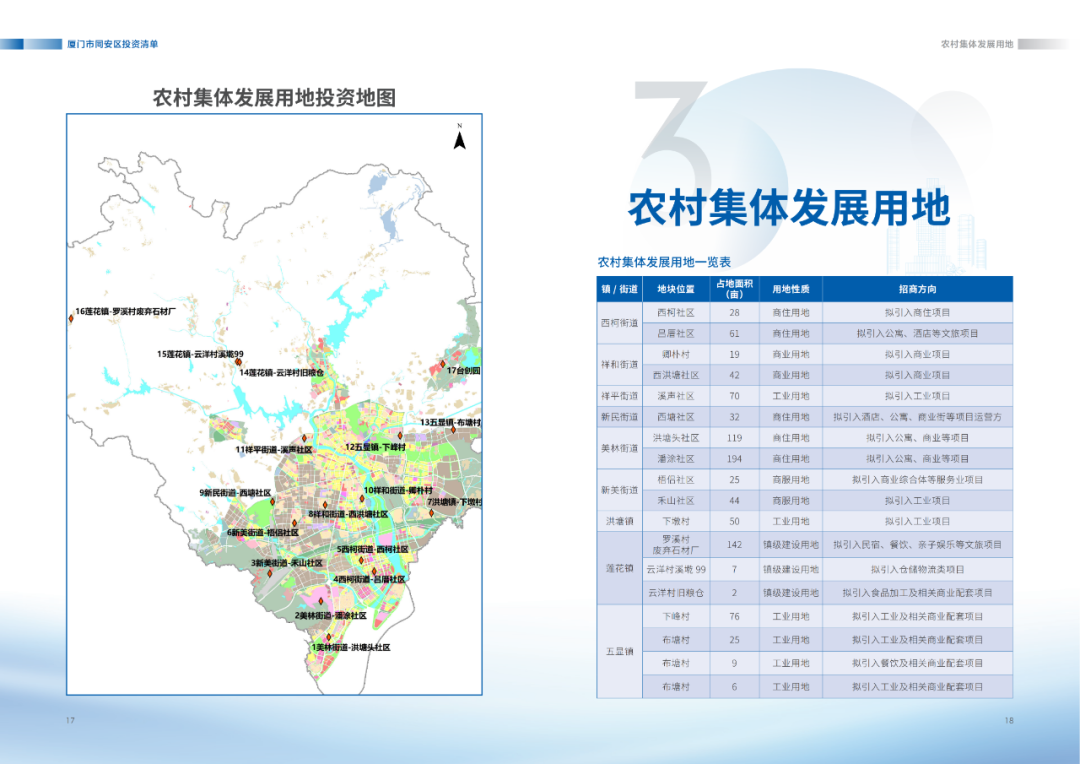The width and height of the screenshot is (1080, 764).
Task: Select the 五显镇 row group cell
Action: [619, 651]
